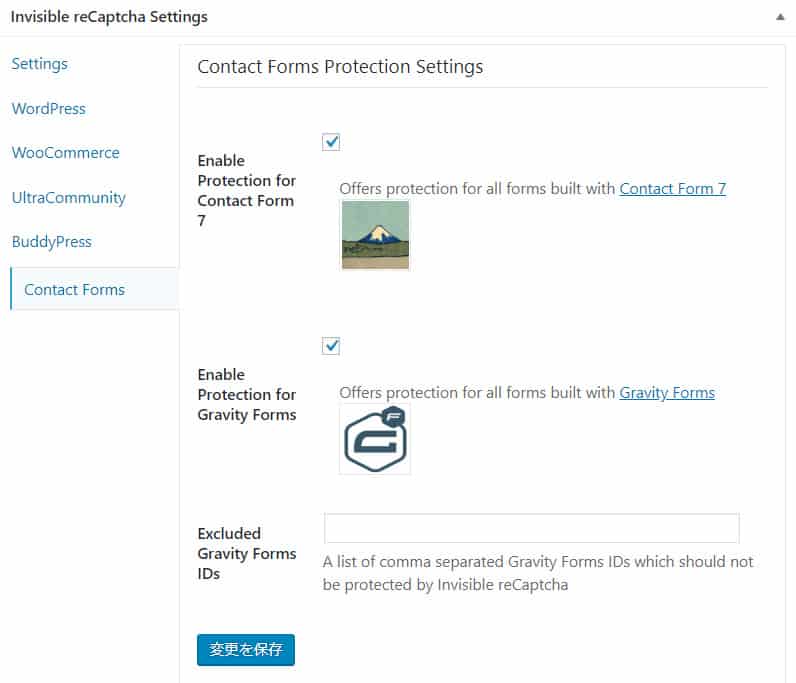
Task: Disable the Gravity Forms protection checkbox
Action: pos(332,346)
